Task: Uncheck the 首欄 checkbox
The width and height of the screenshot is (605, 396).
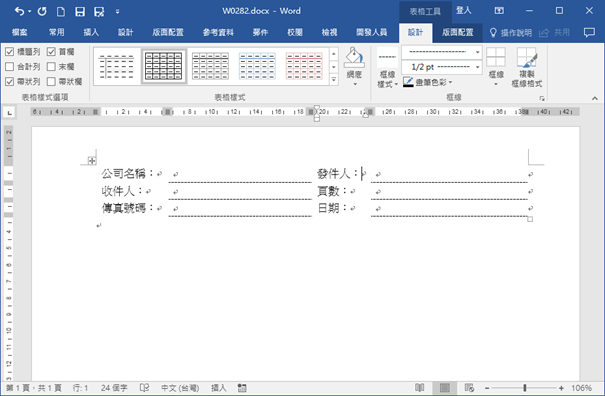Action: 51,51
